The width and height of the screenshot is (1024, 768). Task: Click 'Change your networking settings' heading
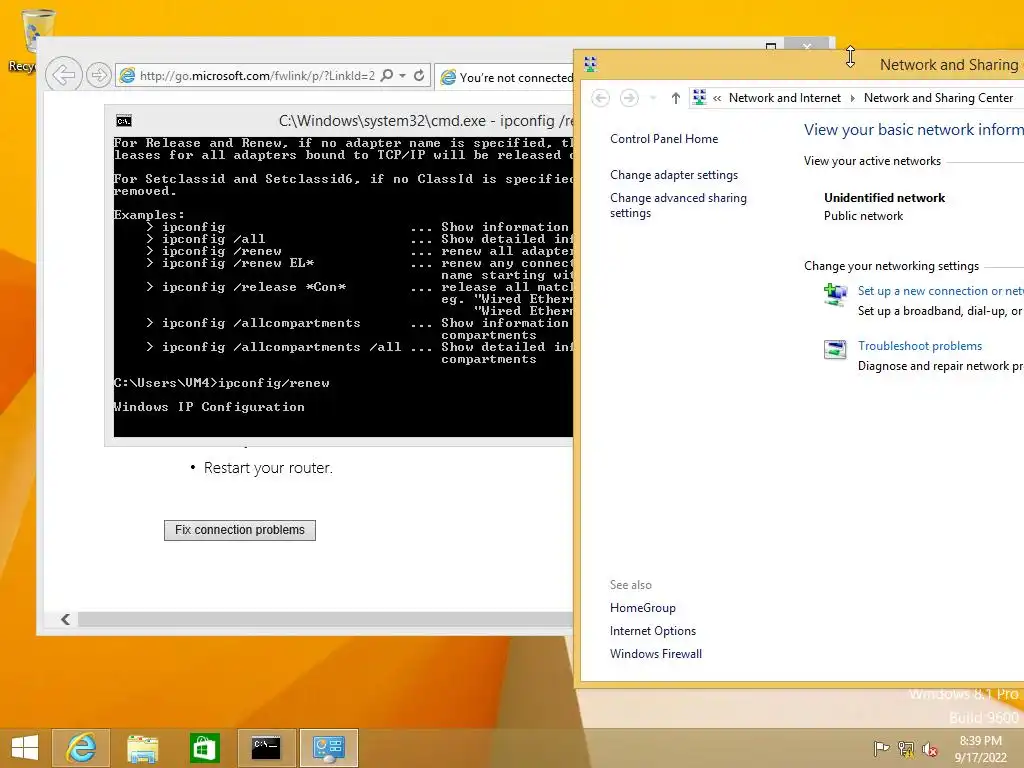click(891, 266)
